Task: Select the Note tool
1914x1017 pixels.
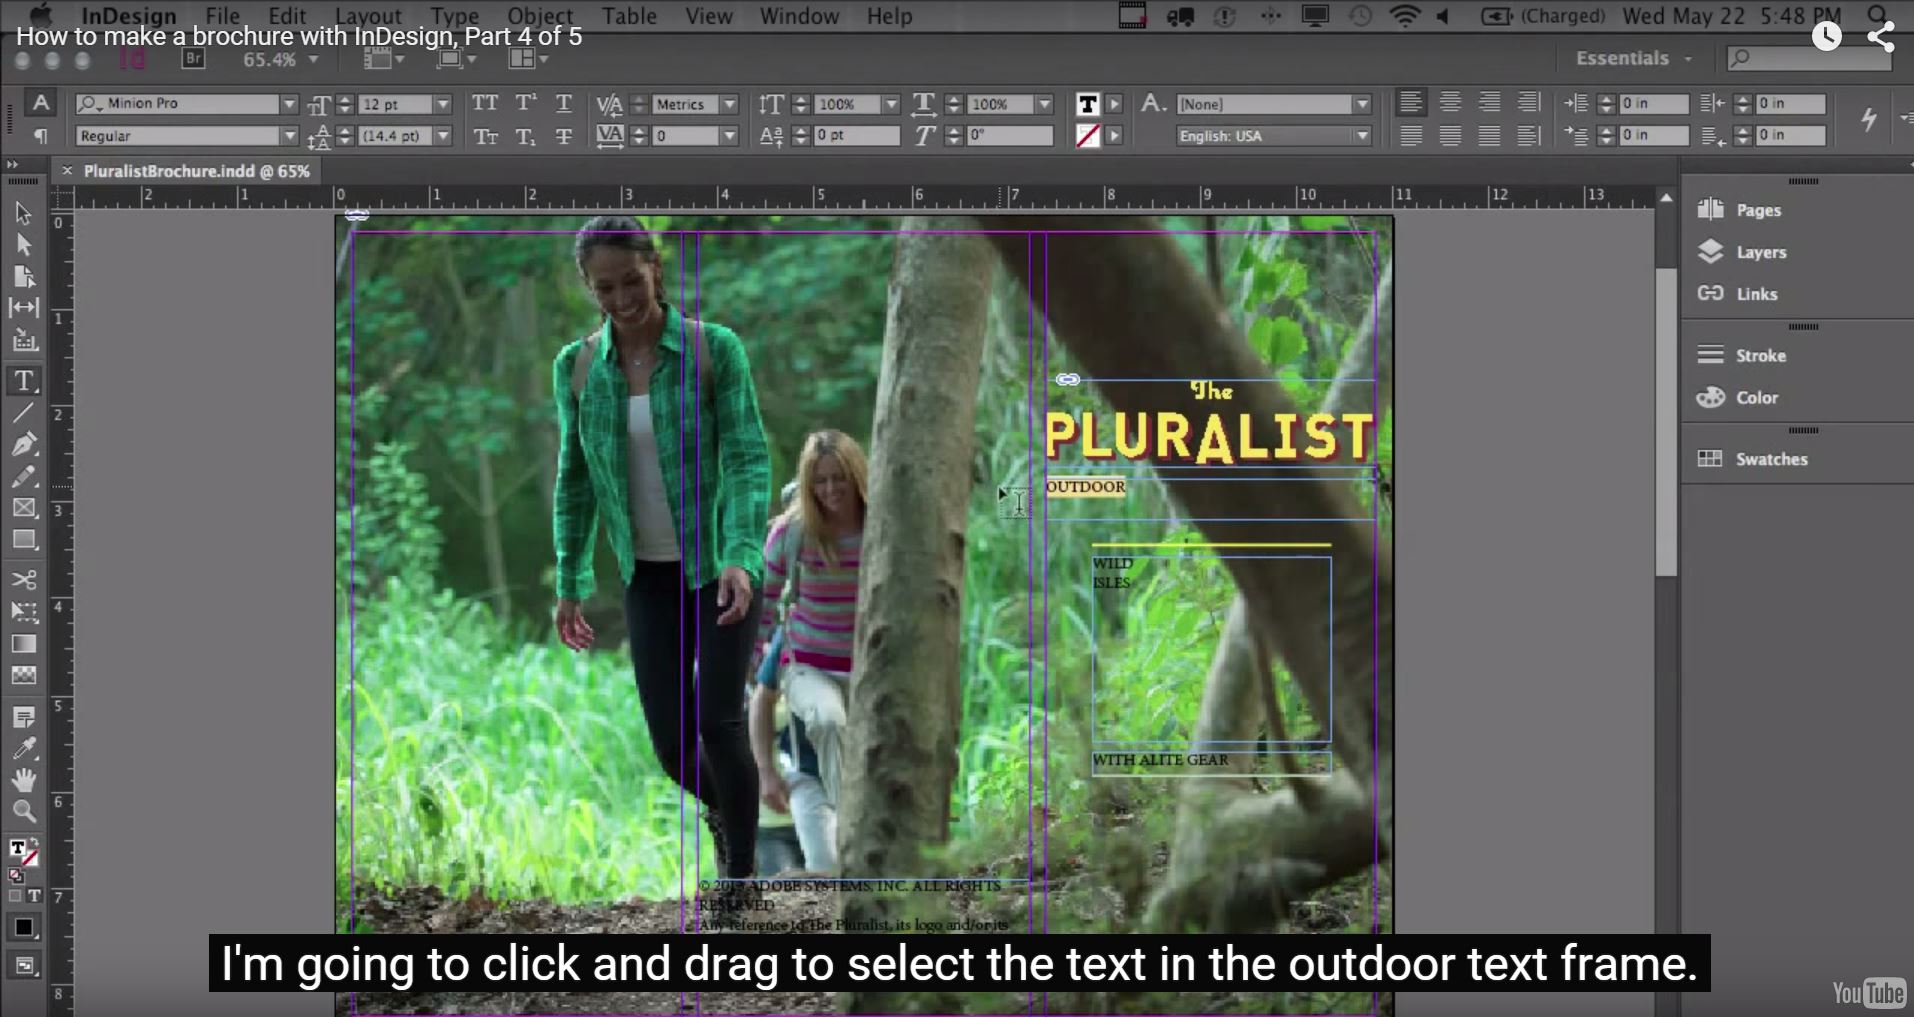Action: coord(23,717)
